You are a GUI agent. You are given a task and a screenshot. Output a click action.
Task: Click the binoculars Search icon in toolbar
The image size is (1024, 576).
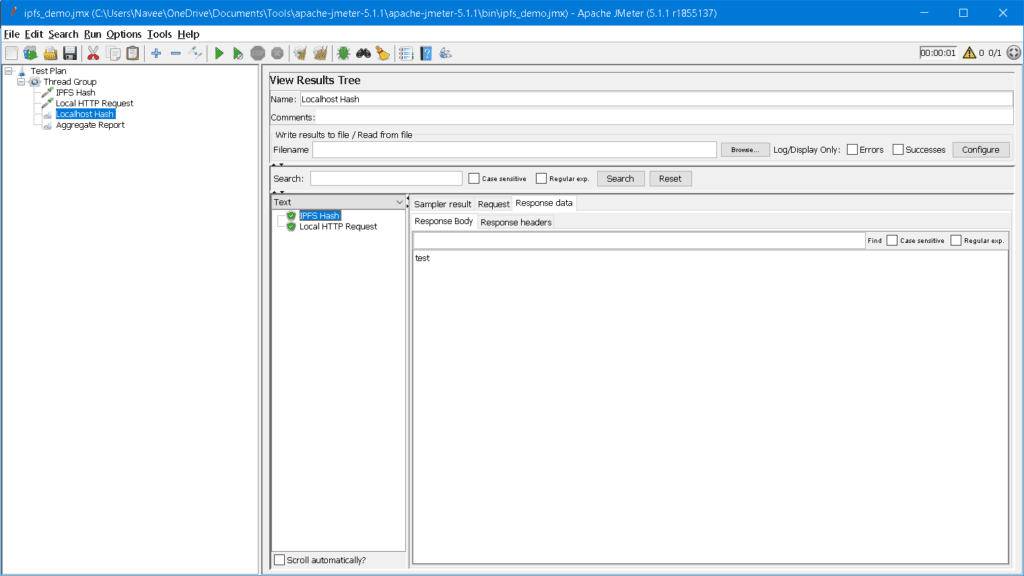(x=363, y=53)
